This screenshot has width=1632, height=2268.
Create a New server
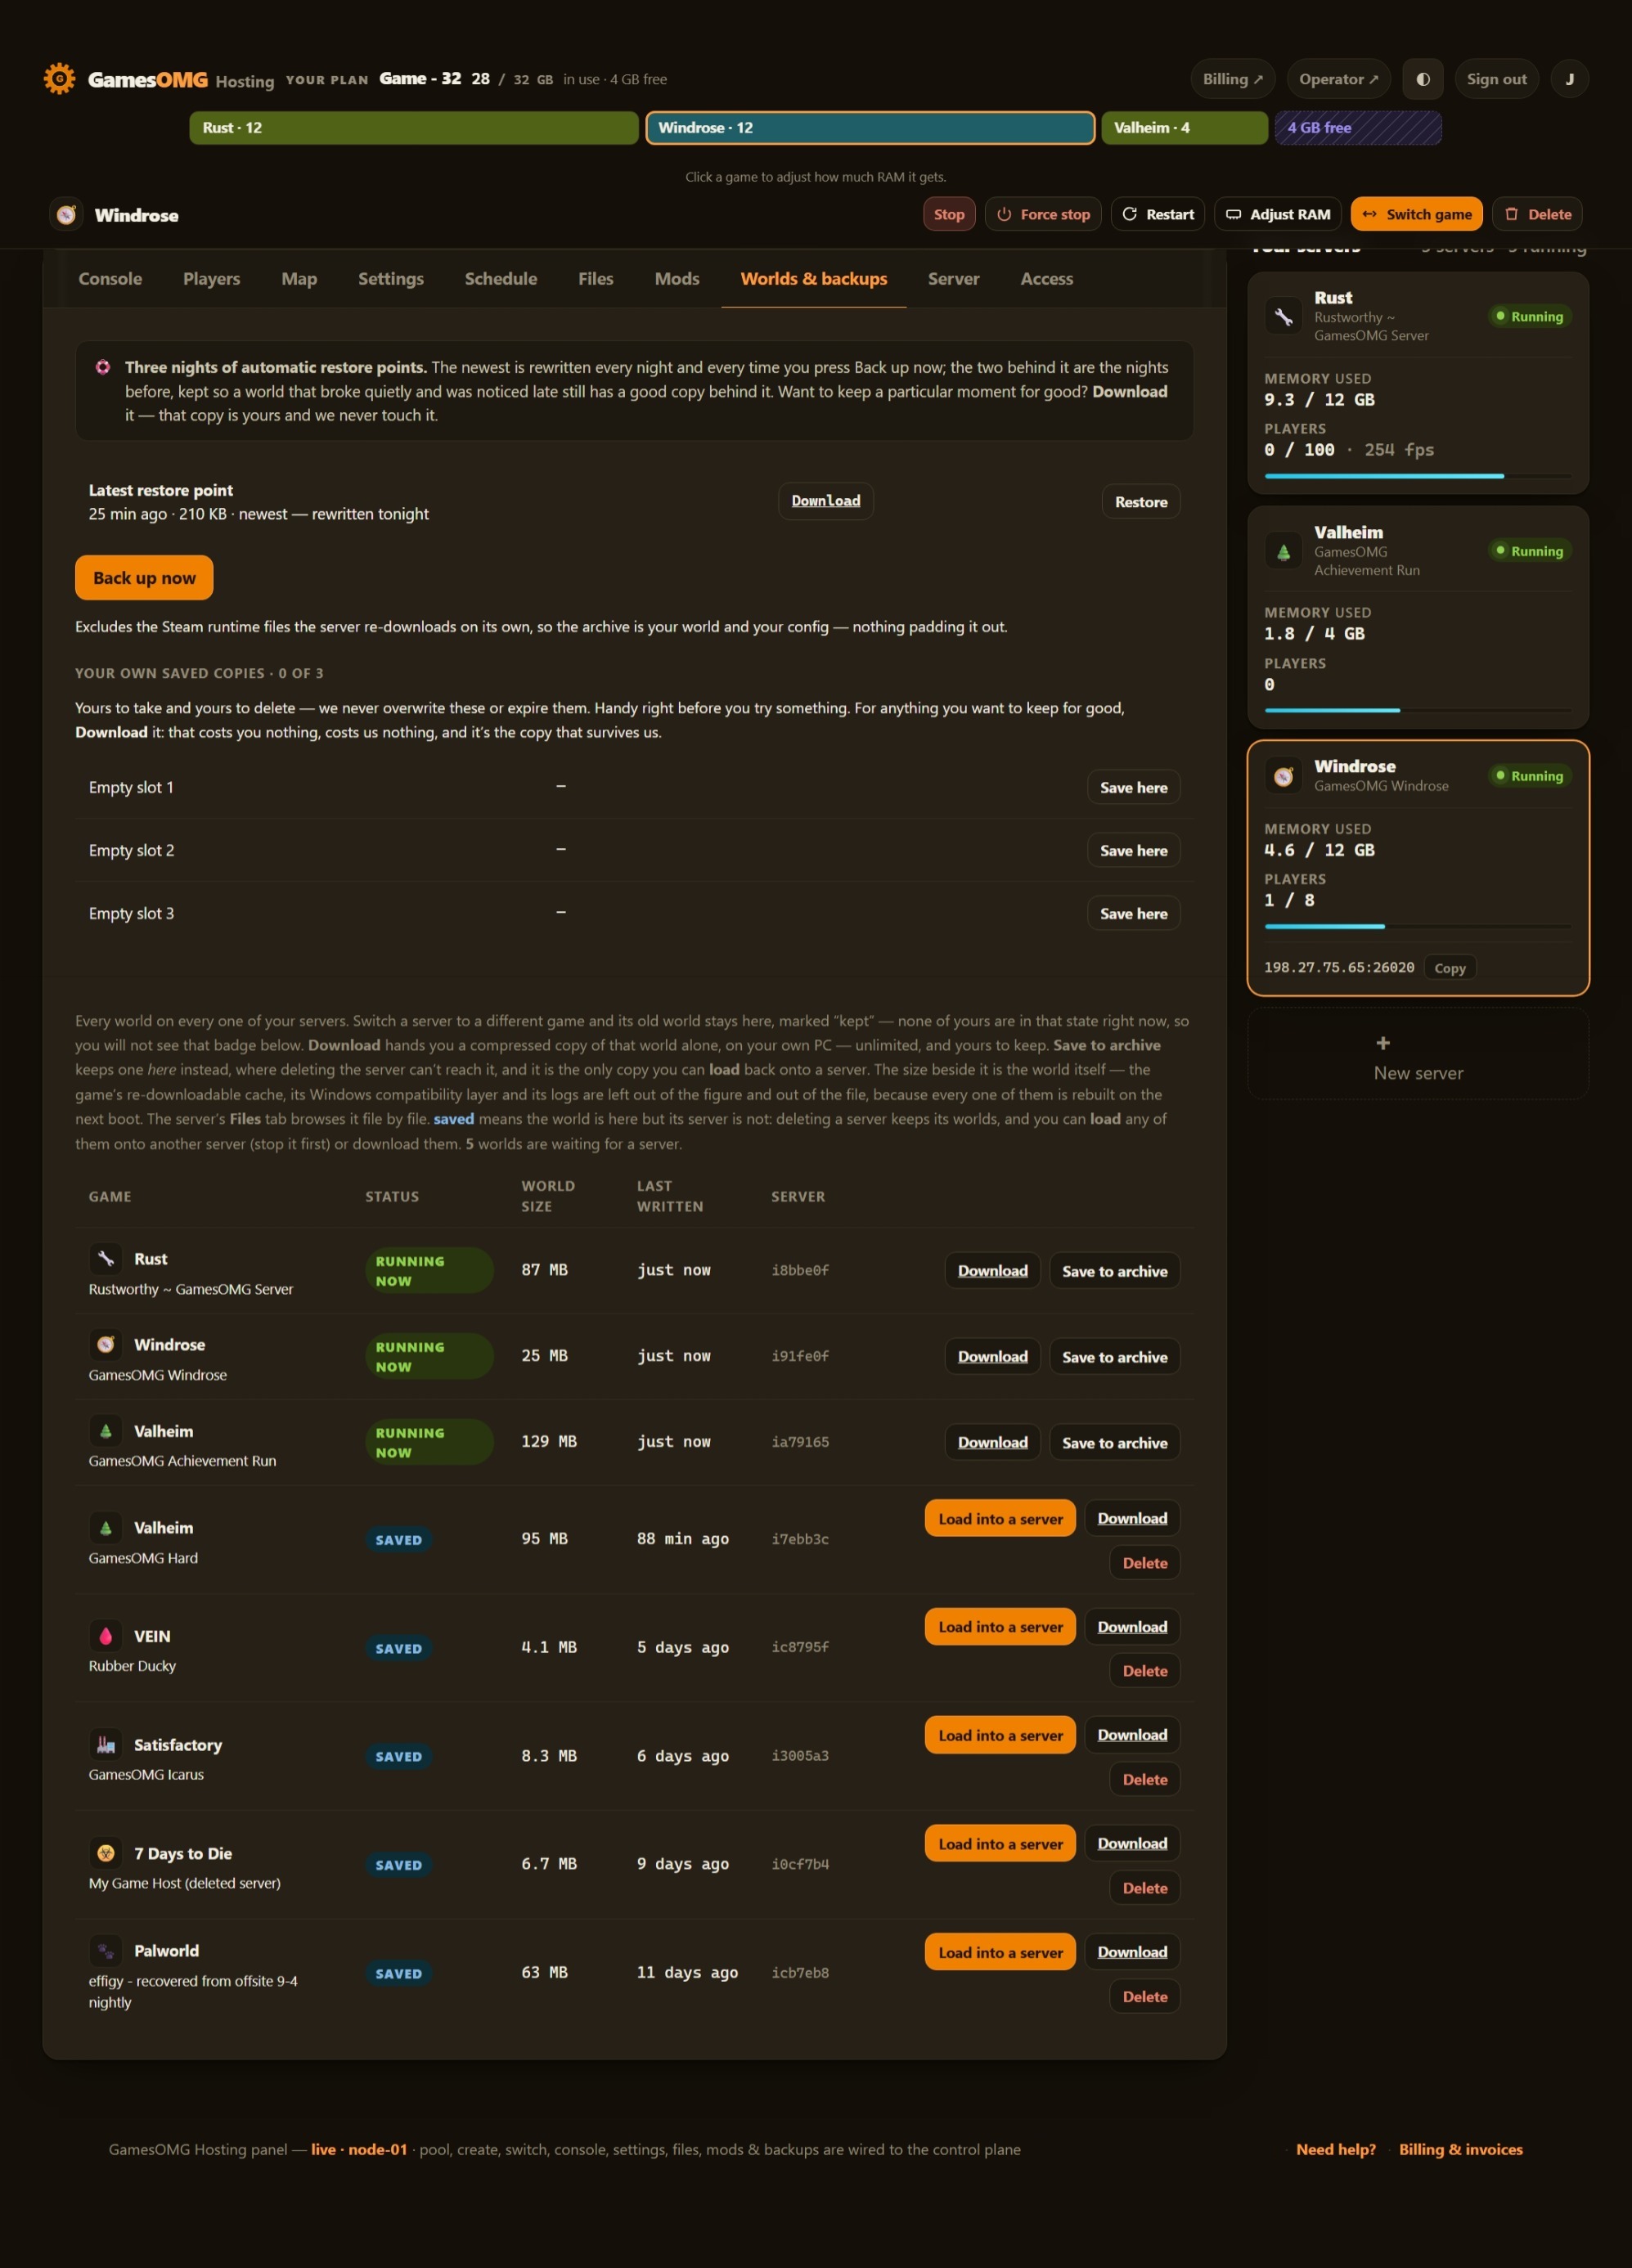tap(1418, 1054)
